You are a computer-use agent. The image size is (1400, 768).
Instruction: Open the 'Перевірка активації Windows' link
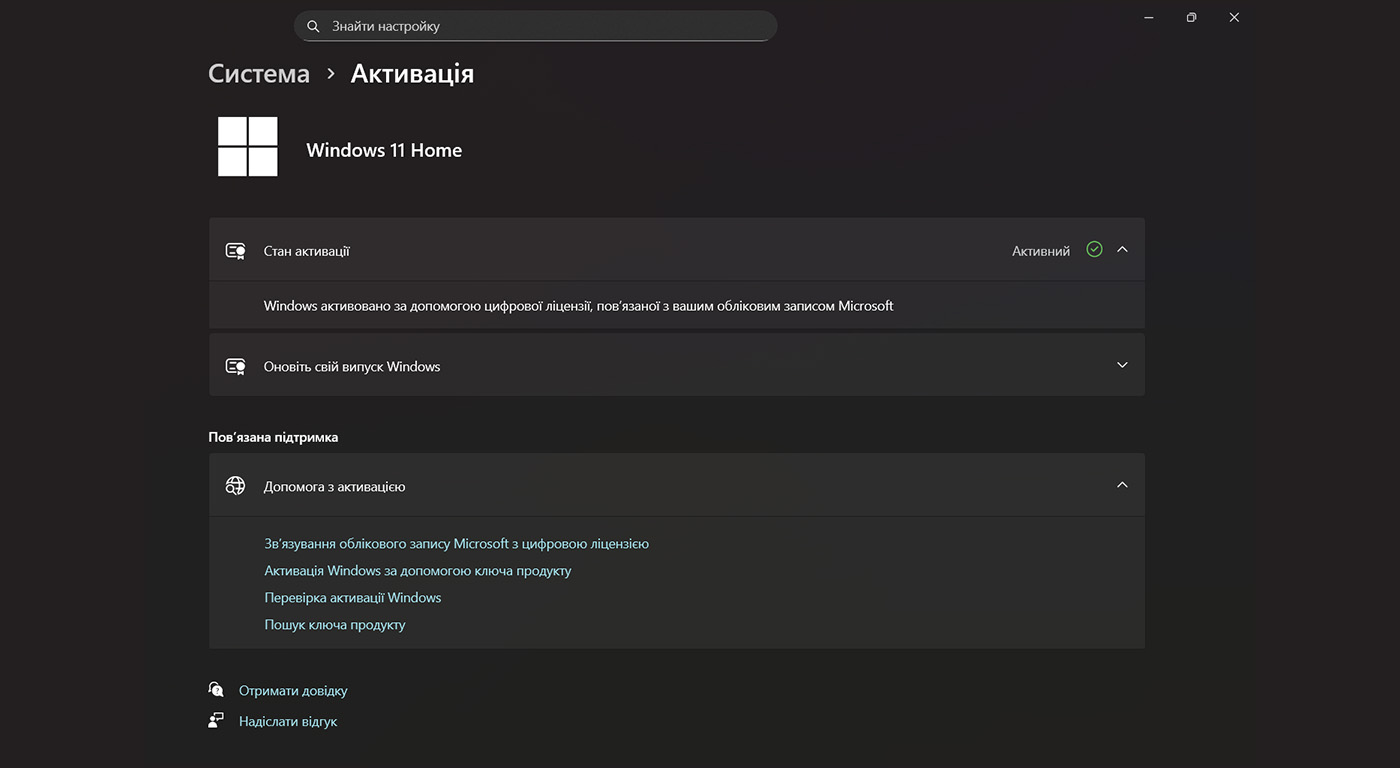tap(353, 598)
